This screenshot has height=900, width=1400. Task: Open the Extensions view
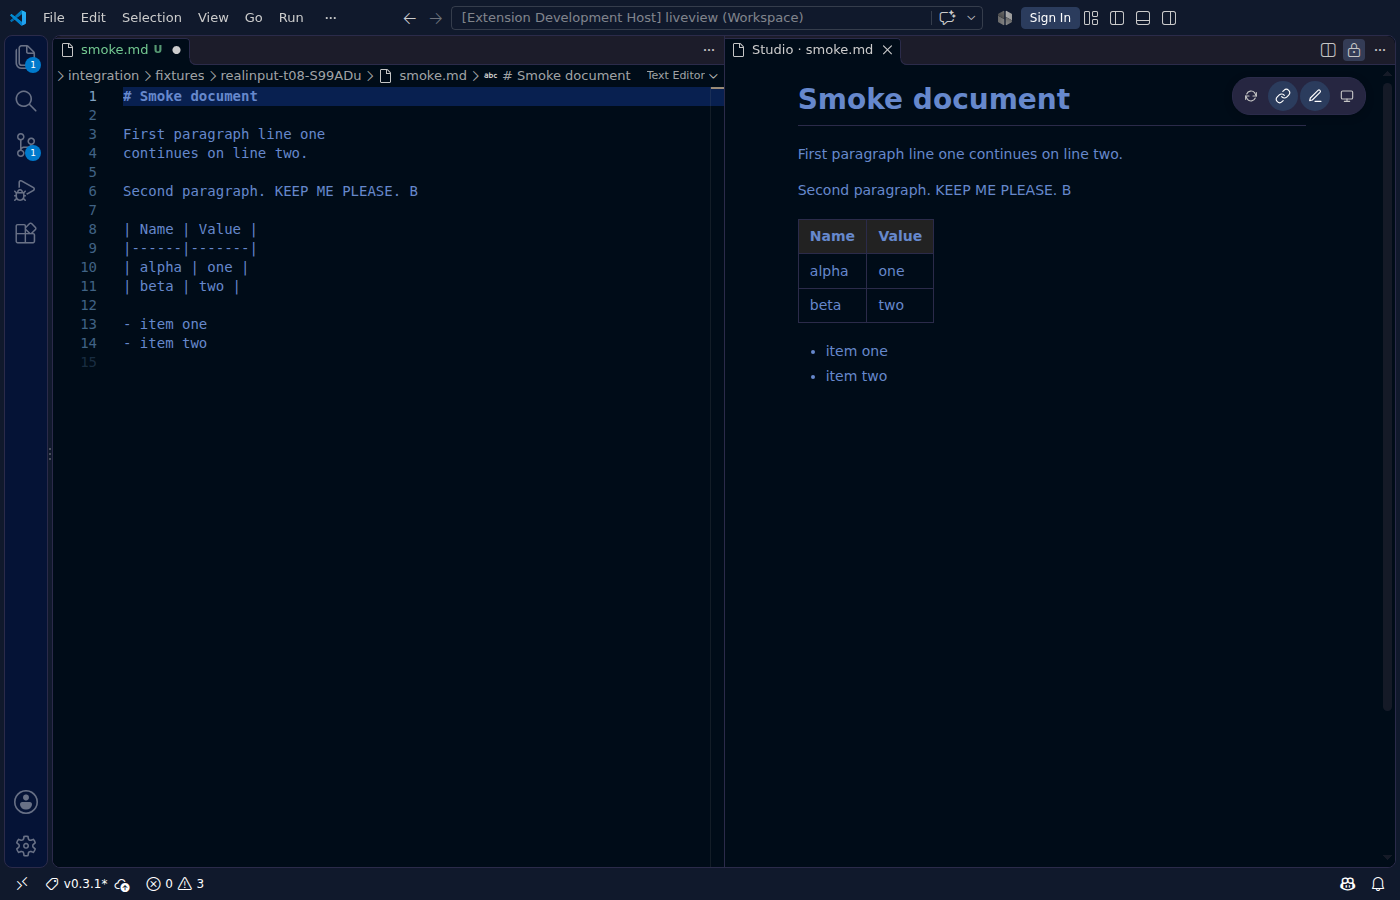pyautogui.click(x=26, y=233)
